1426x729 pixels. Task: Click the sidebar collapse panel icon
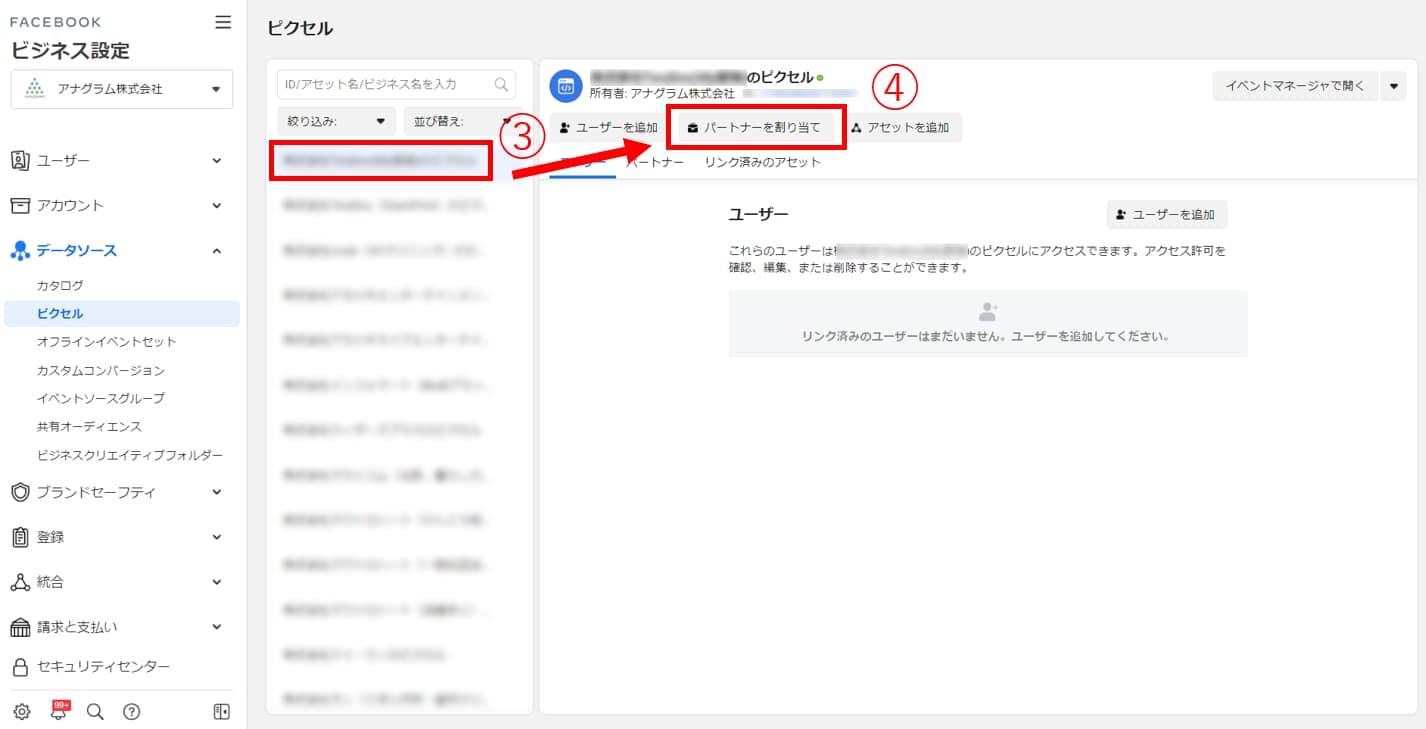pyautogui.click(x=222, y=712)
